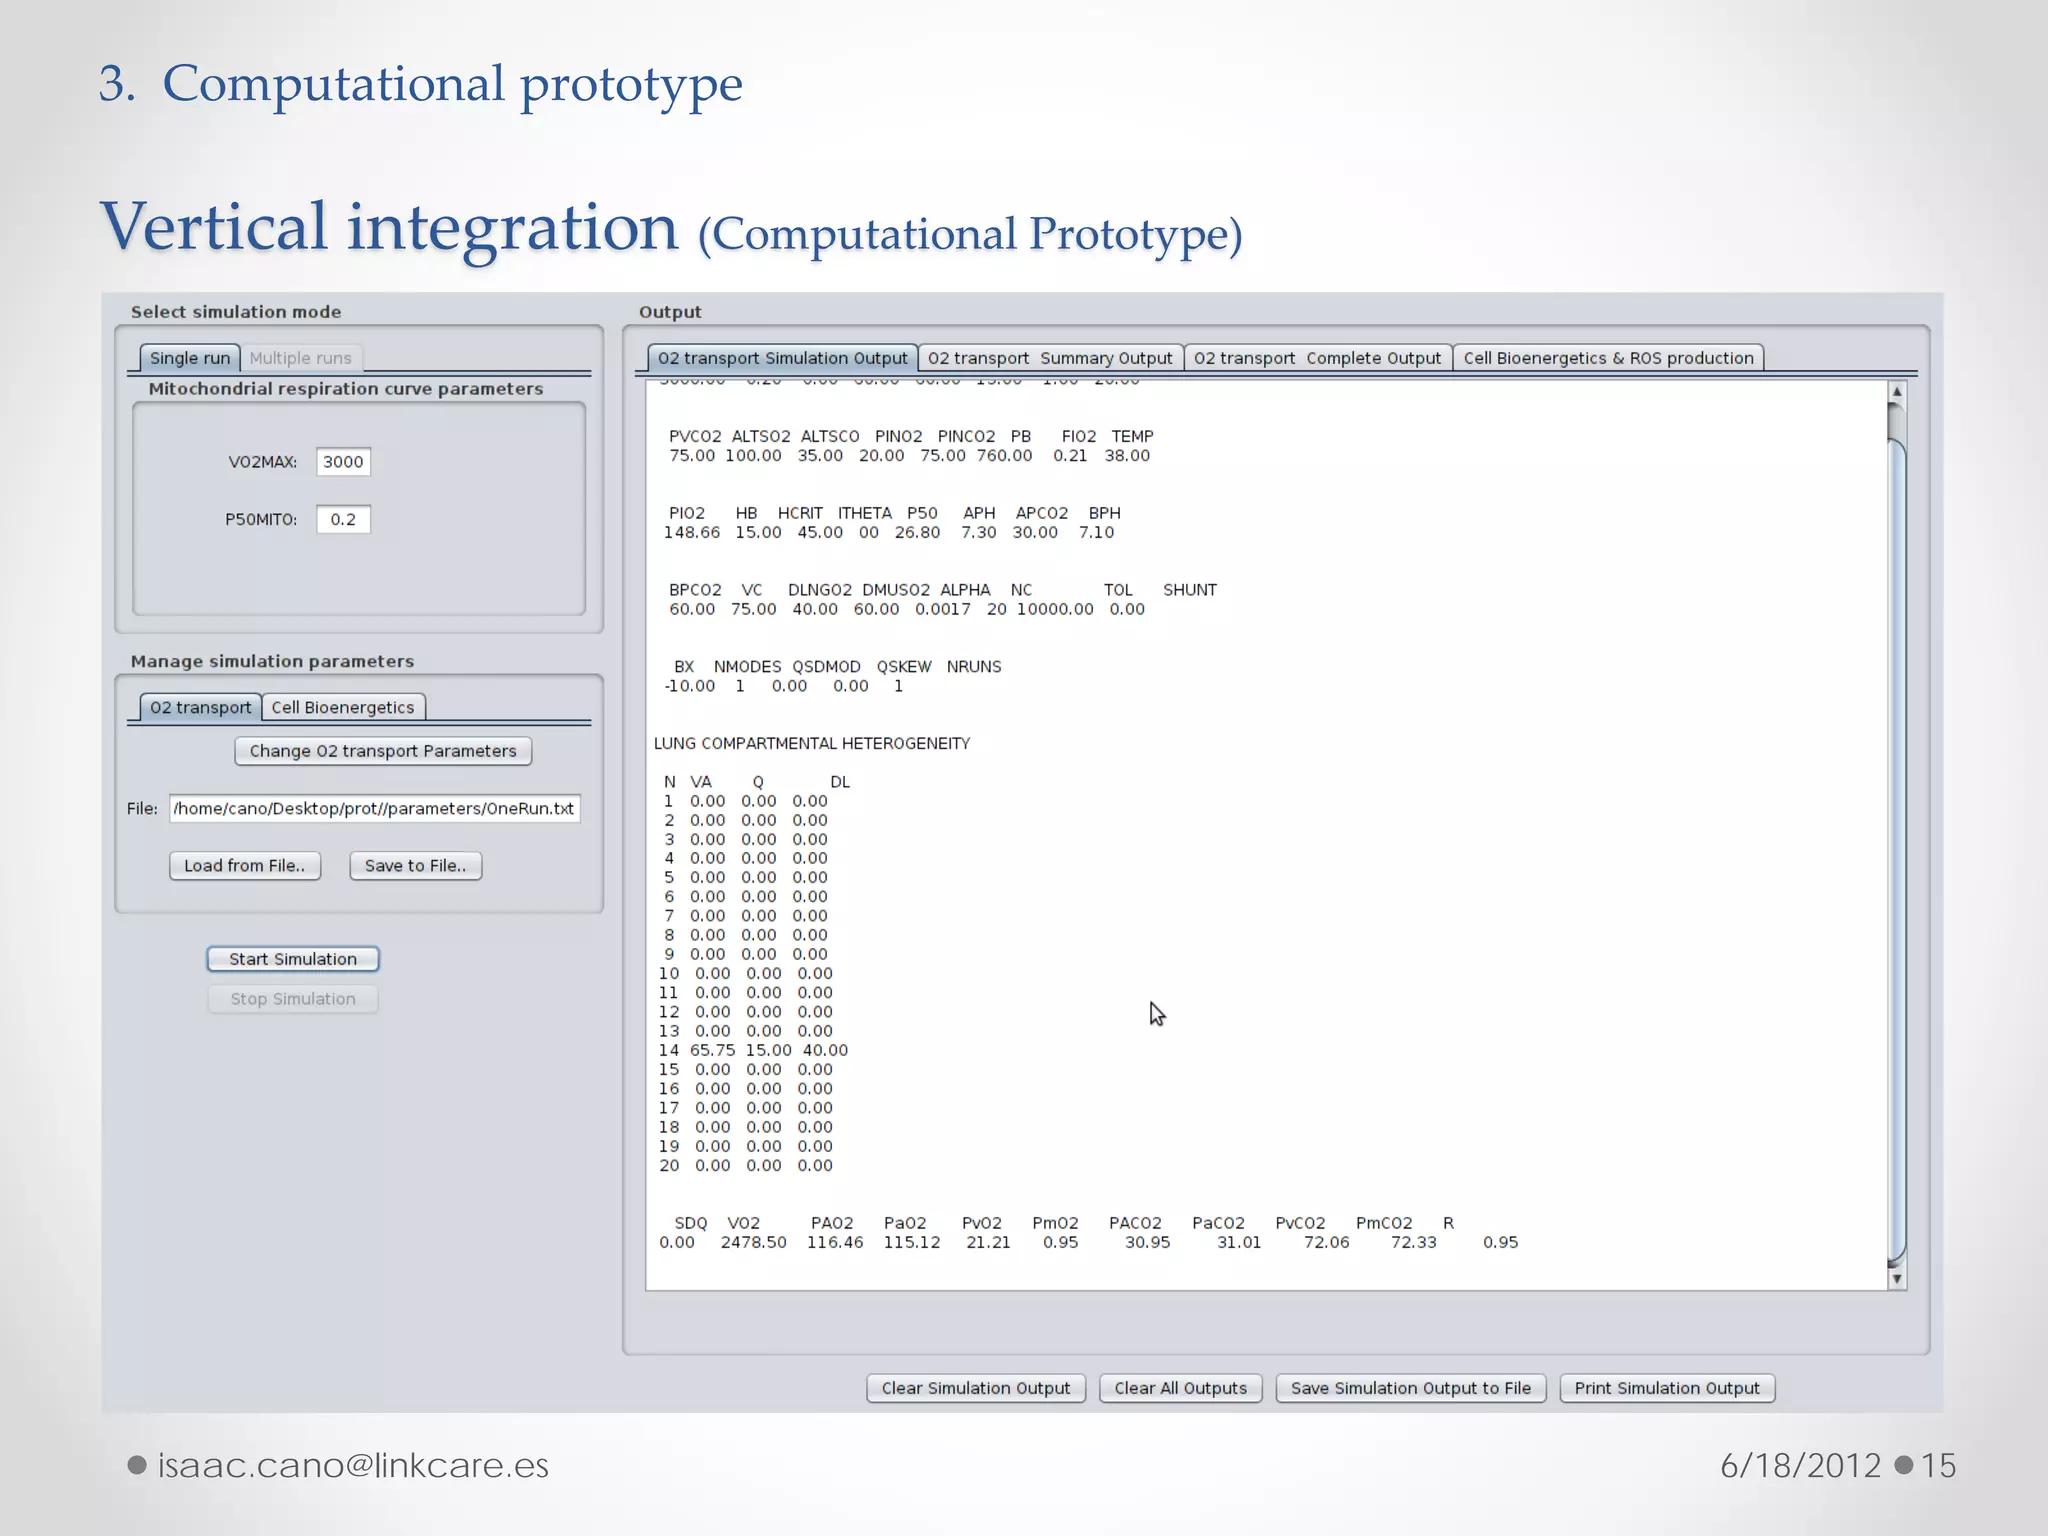Click the isaac.cano@linkcare.es email text
This screenshot has height=1536, width=2048.
(x=353, y=1466)
